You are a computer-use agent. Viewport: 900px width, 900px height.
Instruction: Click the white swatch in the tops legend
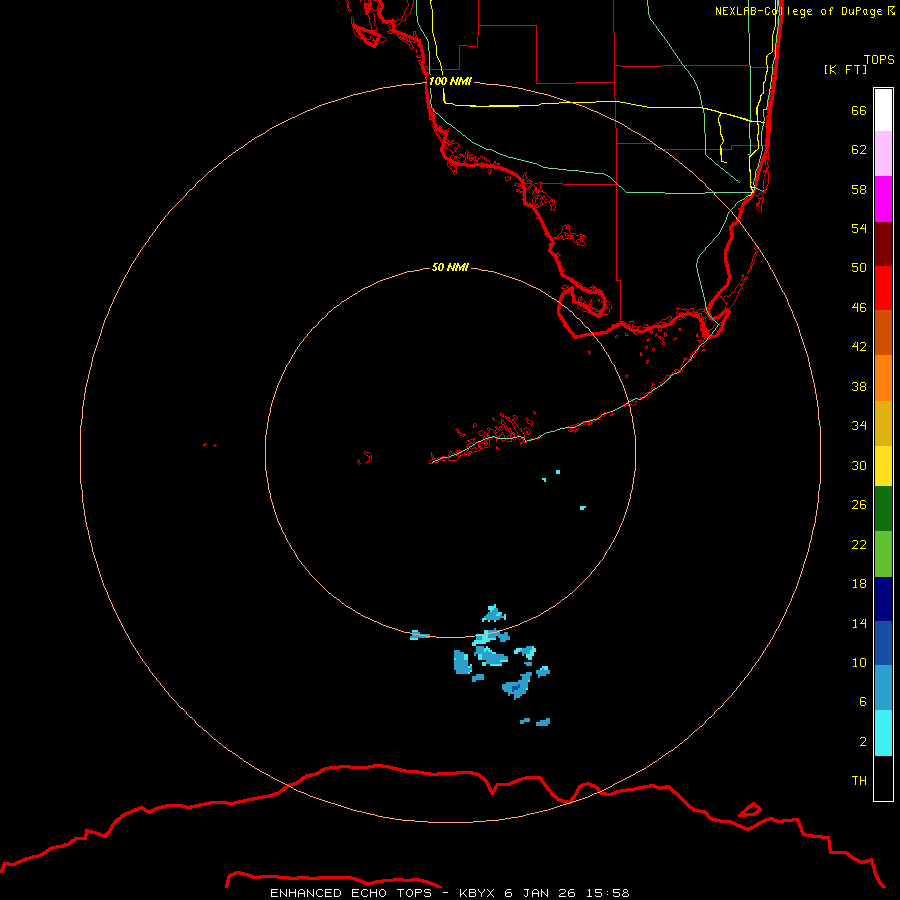pos(883,110)
